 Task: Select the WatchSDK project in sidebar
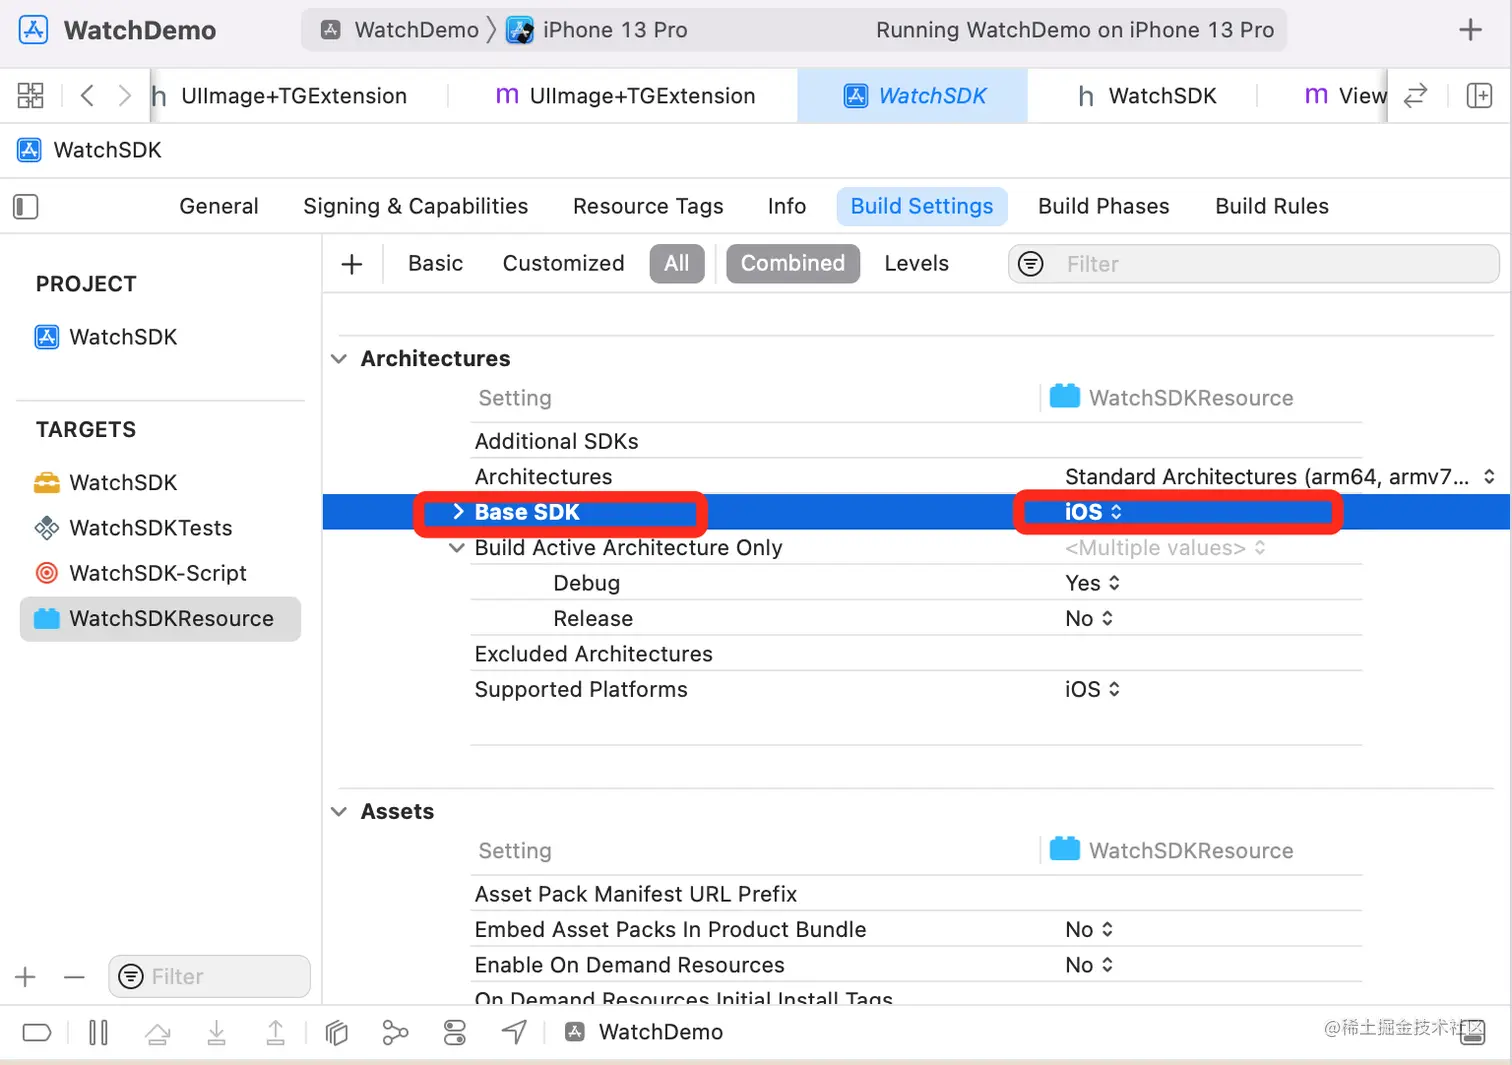[x=106, y=338]
